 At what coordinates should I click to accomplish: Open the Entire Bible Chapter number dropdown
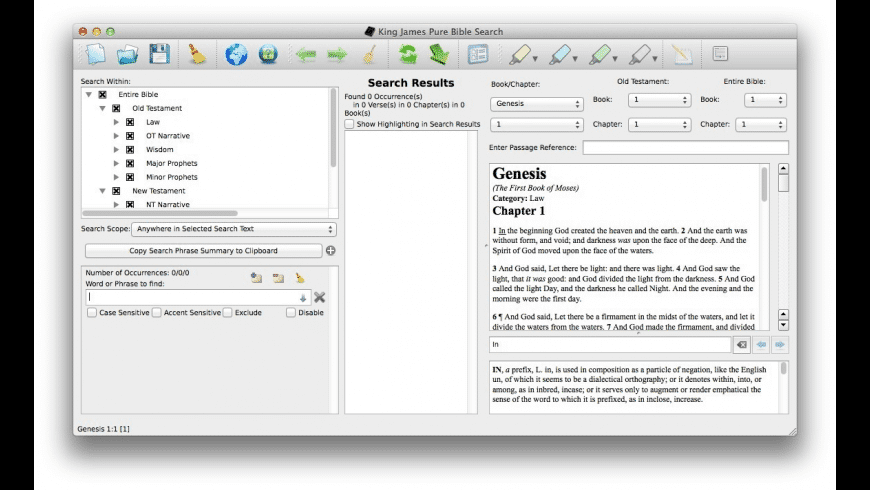click(761, 125)
